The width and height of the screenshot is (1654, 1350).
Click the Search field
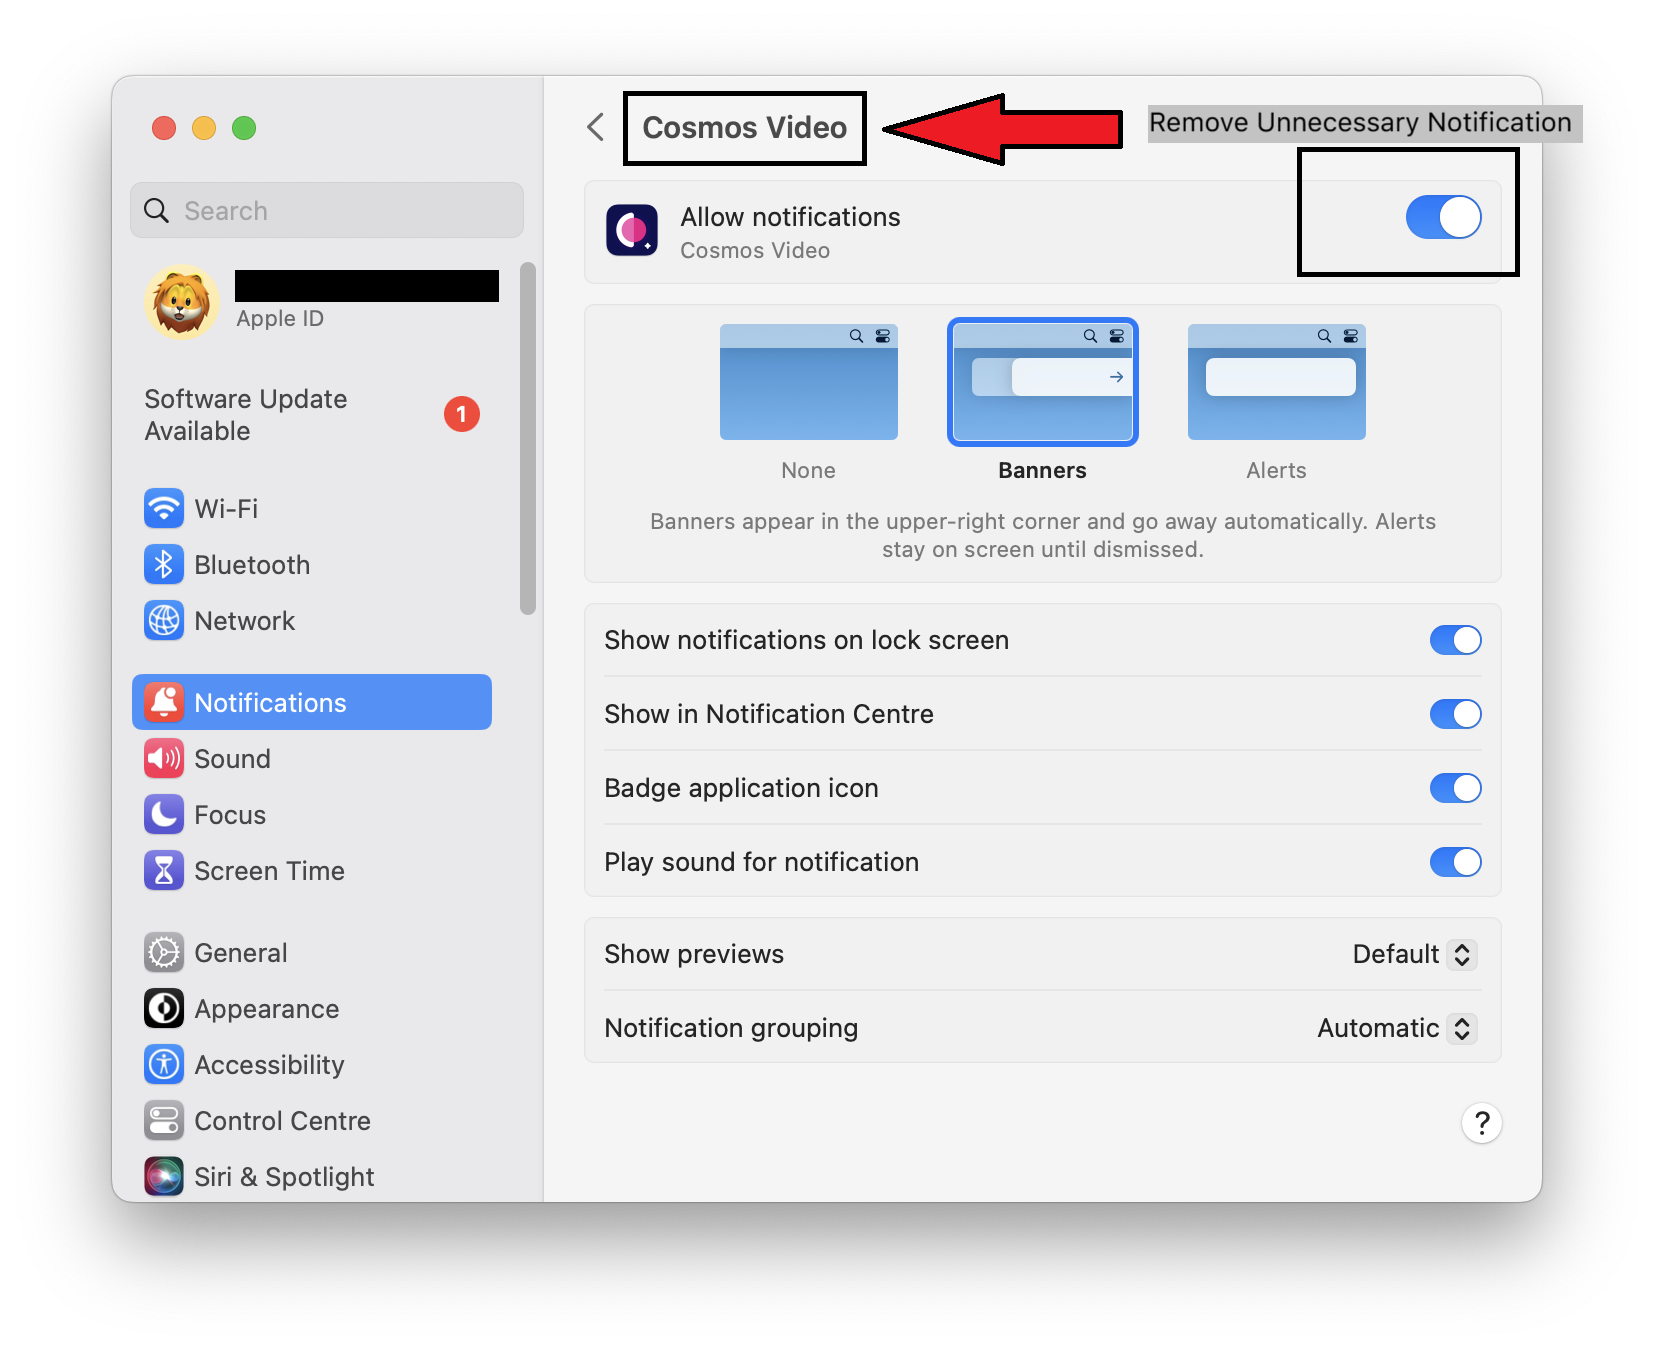click(x=327, y=210)
